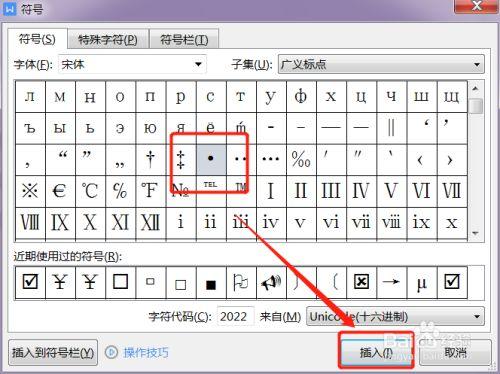
Task: Pick recent right arrow → symbol
Action: coord(391,282)
